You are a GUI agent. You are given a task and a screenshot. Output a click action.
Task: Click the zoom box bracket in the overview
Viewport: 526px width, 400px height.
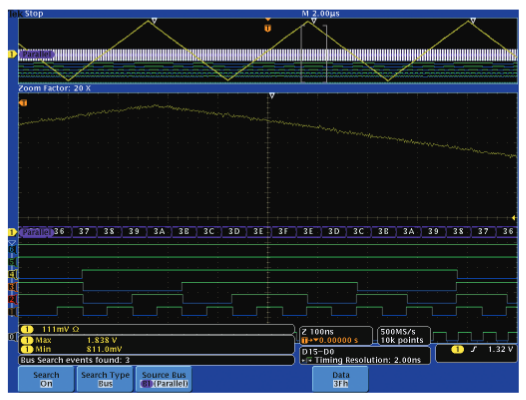pos(314,54)
